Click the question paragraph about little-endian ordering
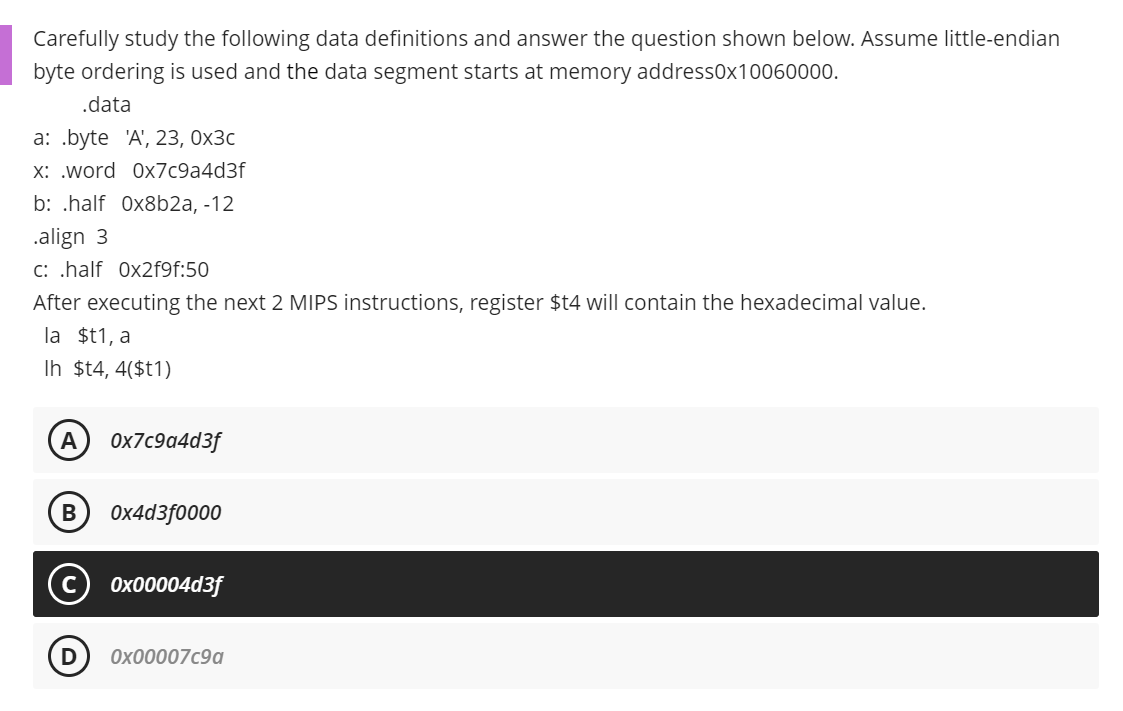1123x711 pixels. pos(546,53)
